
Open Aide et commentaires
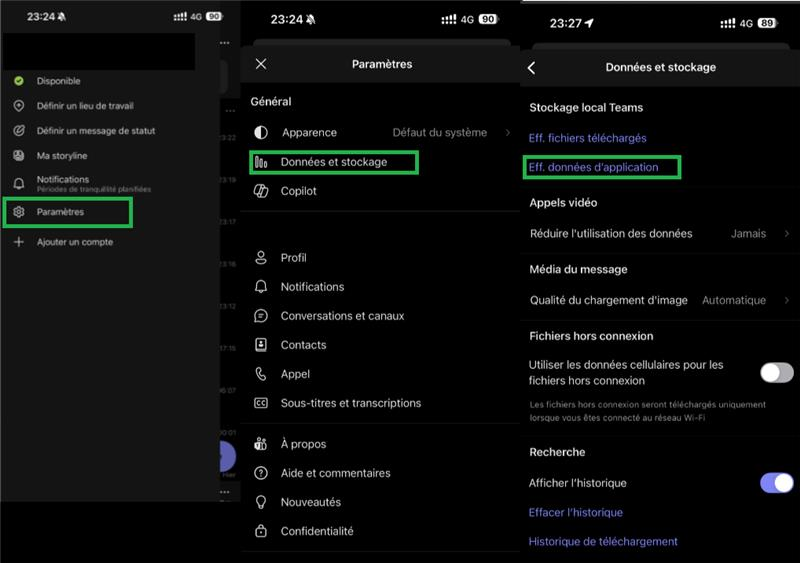pyautogui.click(x=380, y=473)
